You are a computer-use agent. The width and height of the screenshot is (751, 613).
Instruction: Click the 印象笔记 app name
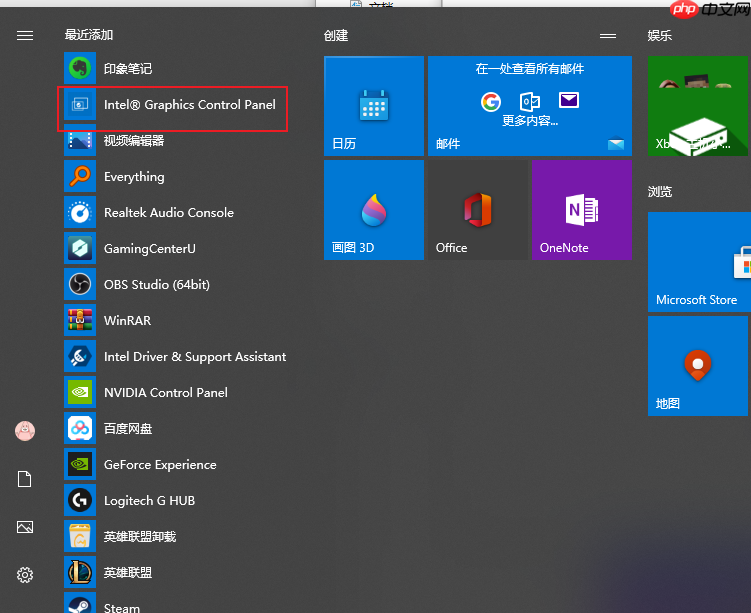[128, 68]
